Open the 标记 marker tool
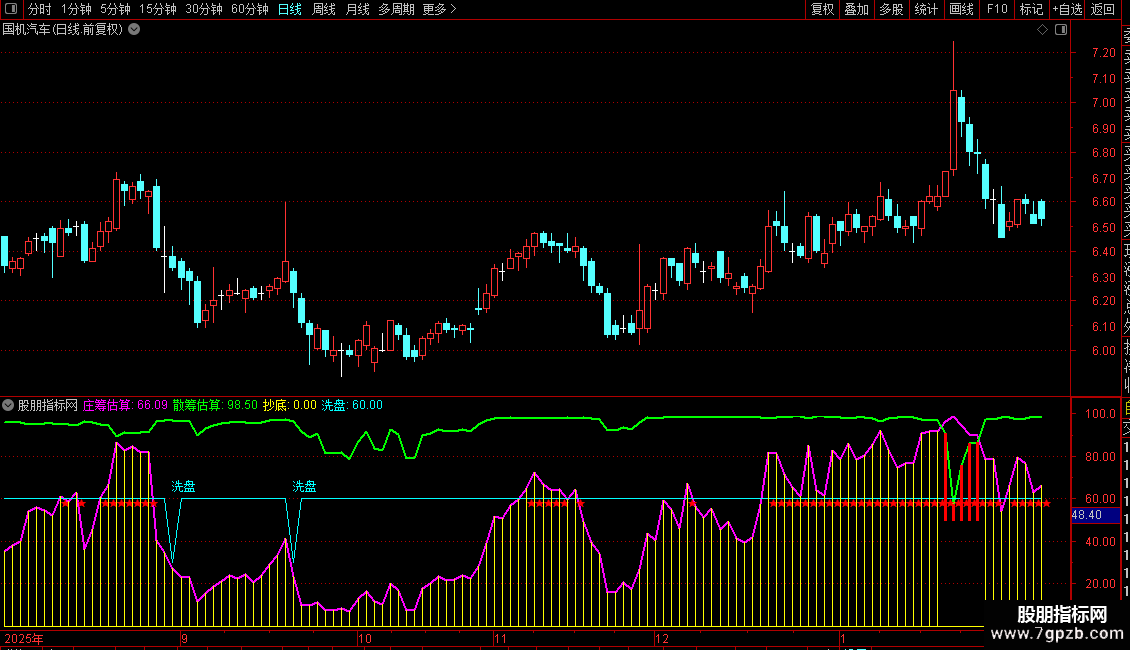 coord(1031,9)
